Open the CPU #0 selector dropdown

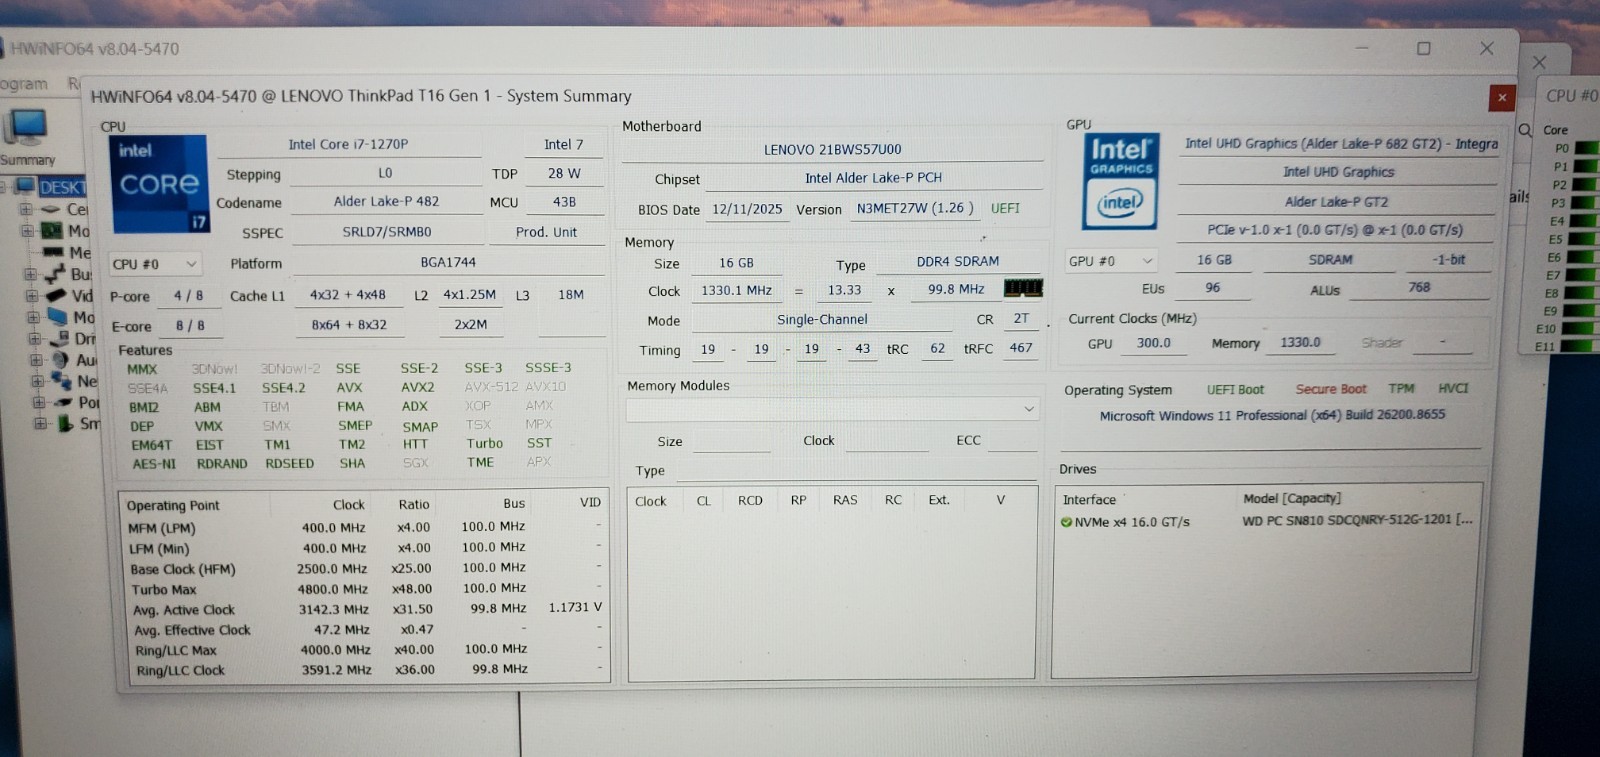[156, 264]
